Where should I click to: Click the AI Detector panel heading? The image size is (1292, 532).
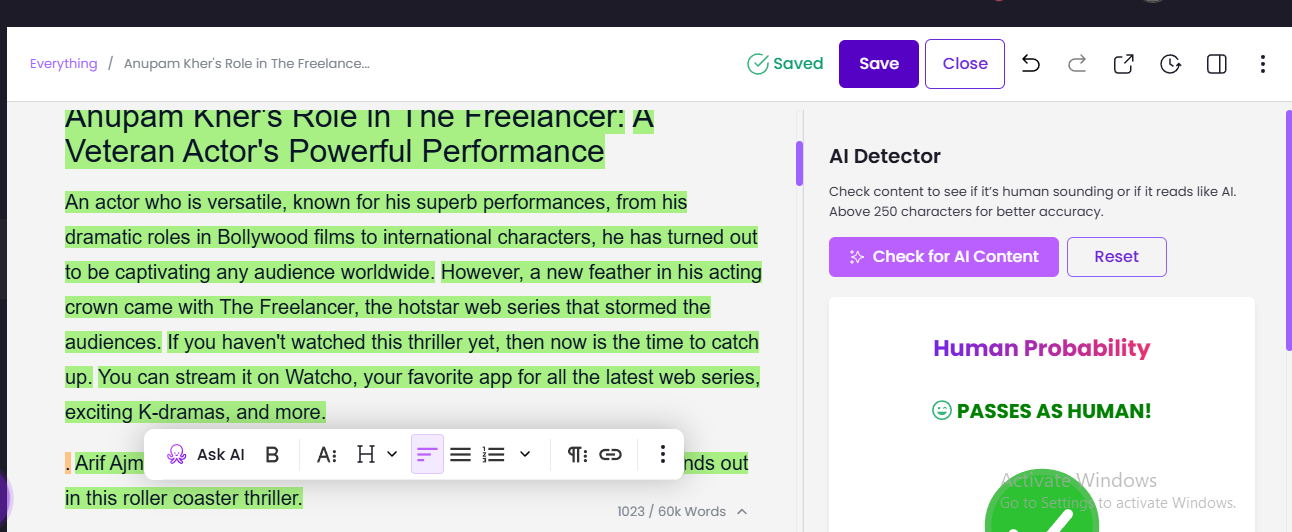point(885,156)
